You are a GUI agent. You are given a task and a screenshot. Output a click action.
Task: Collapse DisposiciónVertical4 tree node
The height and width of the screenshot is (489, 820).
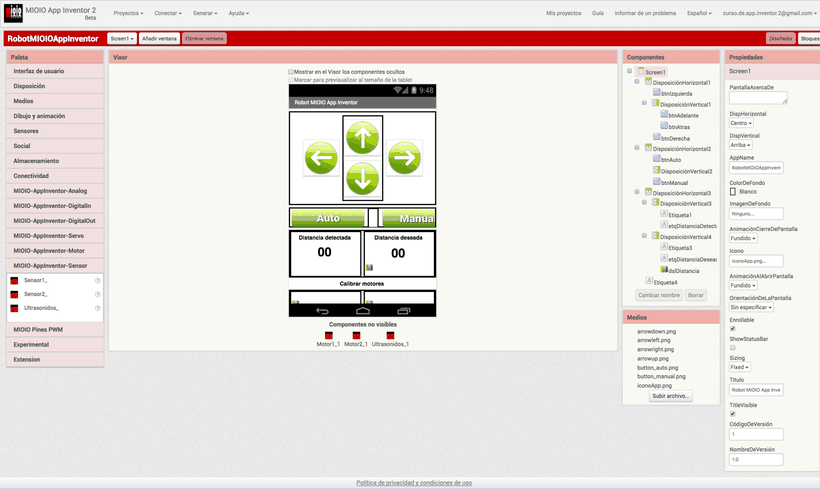pyautogui.click(x=644, y=236)
